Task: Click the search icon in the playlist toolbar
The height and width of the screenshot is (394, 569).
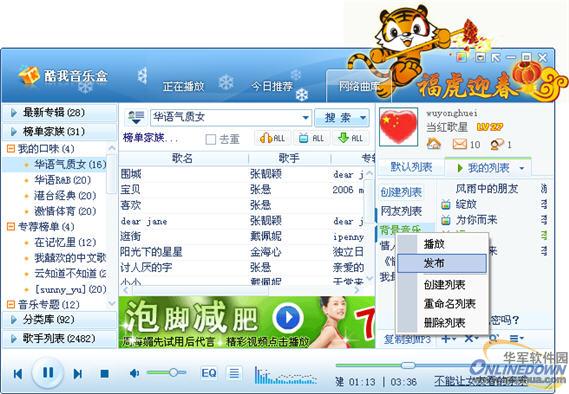Action: point(493,338)
